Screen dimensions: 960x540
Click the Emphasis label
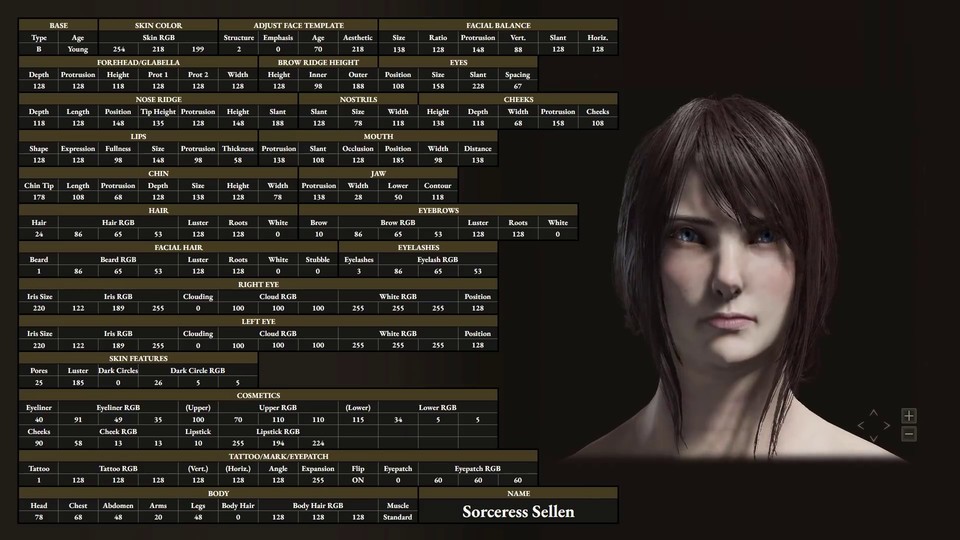pos(278,37)
